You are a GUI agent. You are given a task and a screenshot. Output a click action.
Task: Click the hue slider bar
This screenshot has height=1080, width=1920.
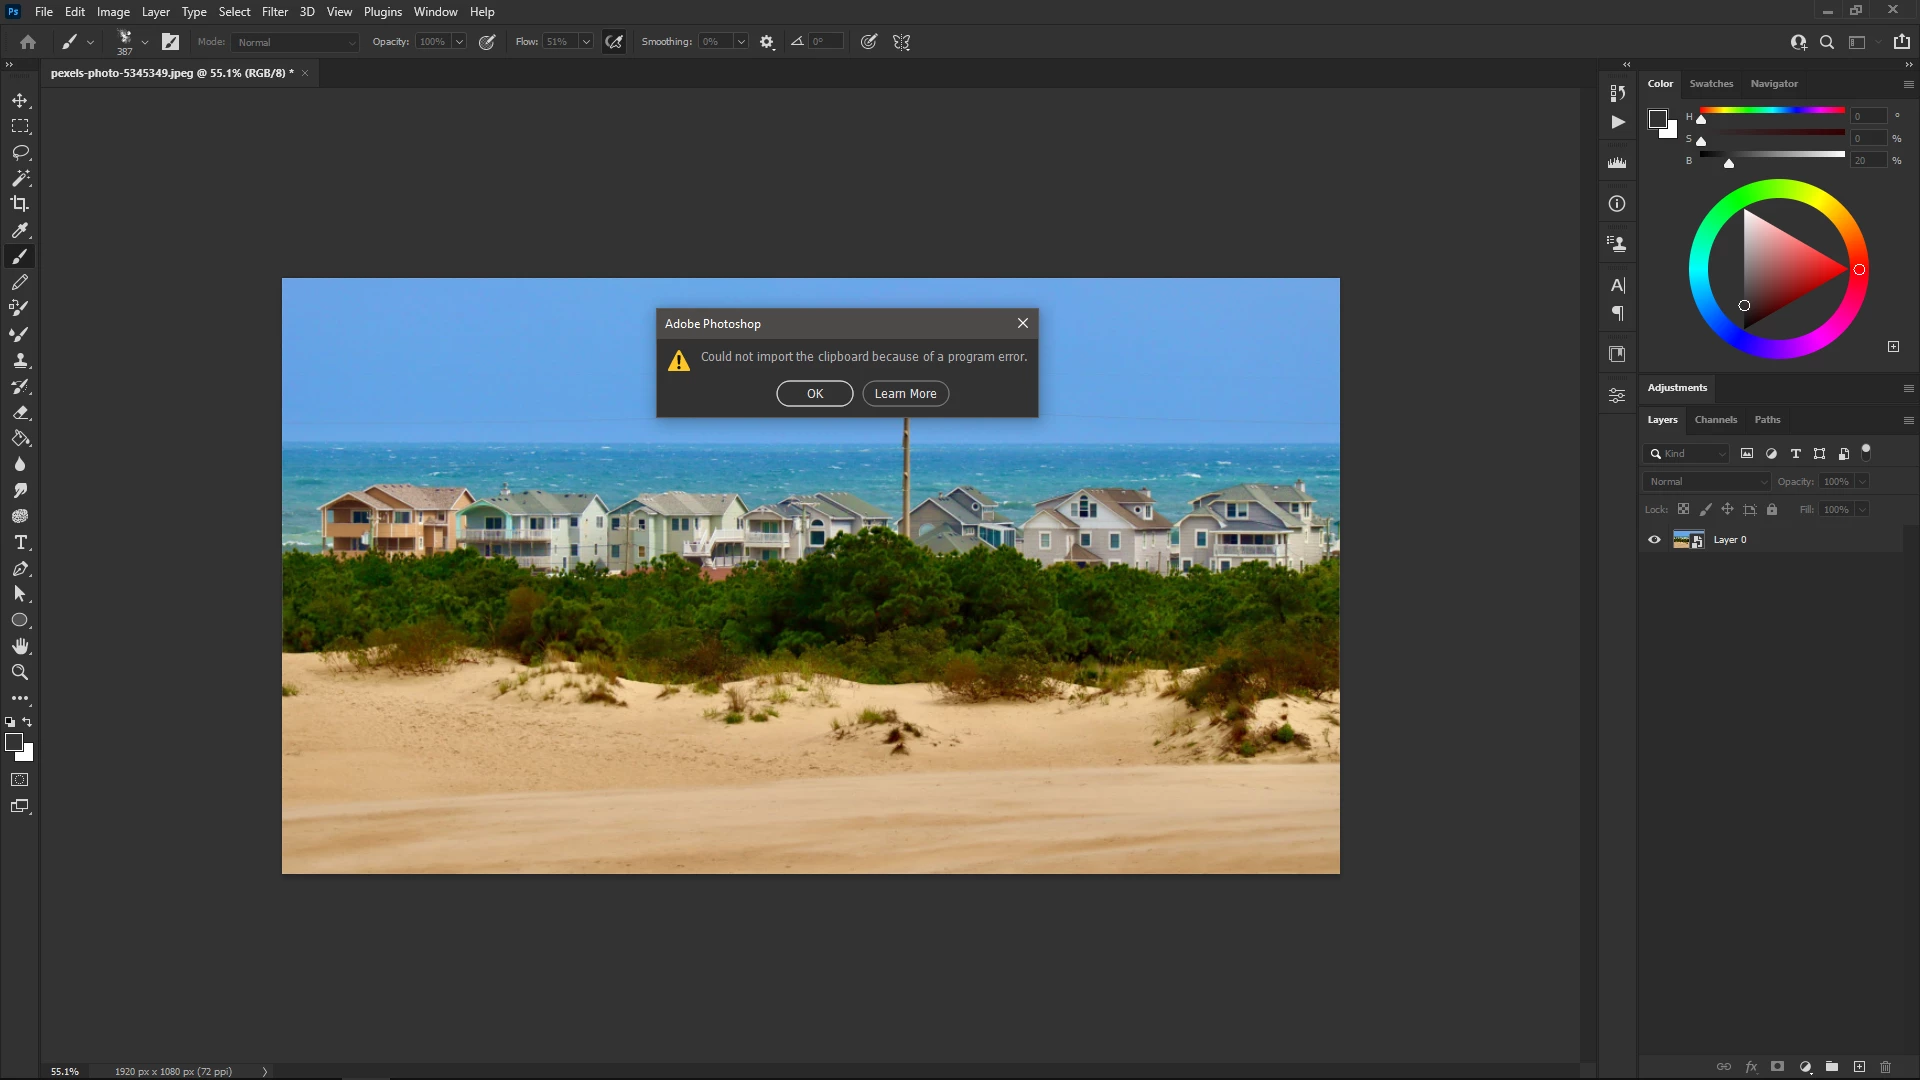[x=1772, y=110]
